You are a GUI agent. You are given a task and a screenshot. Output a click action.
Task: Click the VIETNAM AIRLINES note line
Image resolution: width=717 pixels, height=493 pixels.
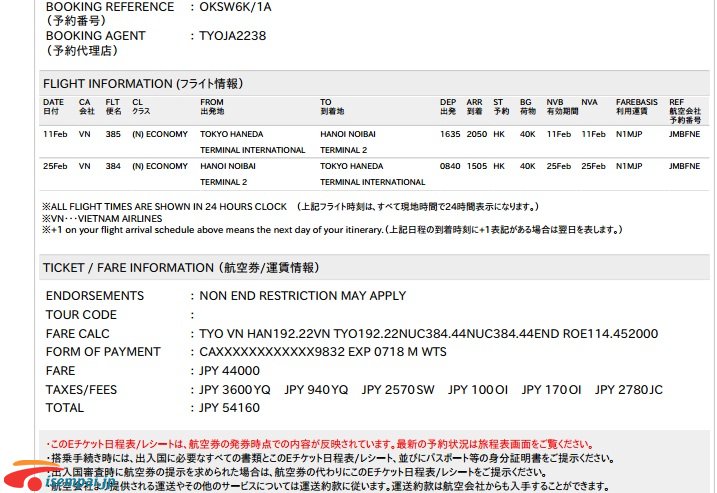point(102,219)
